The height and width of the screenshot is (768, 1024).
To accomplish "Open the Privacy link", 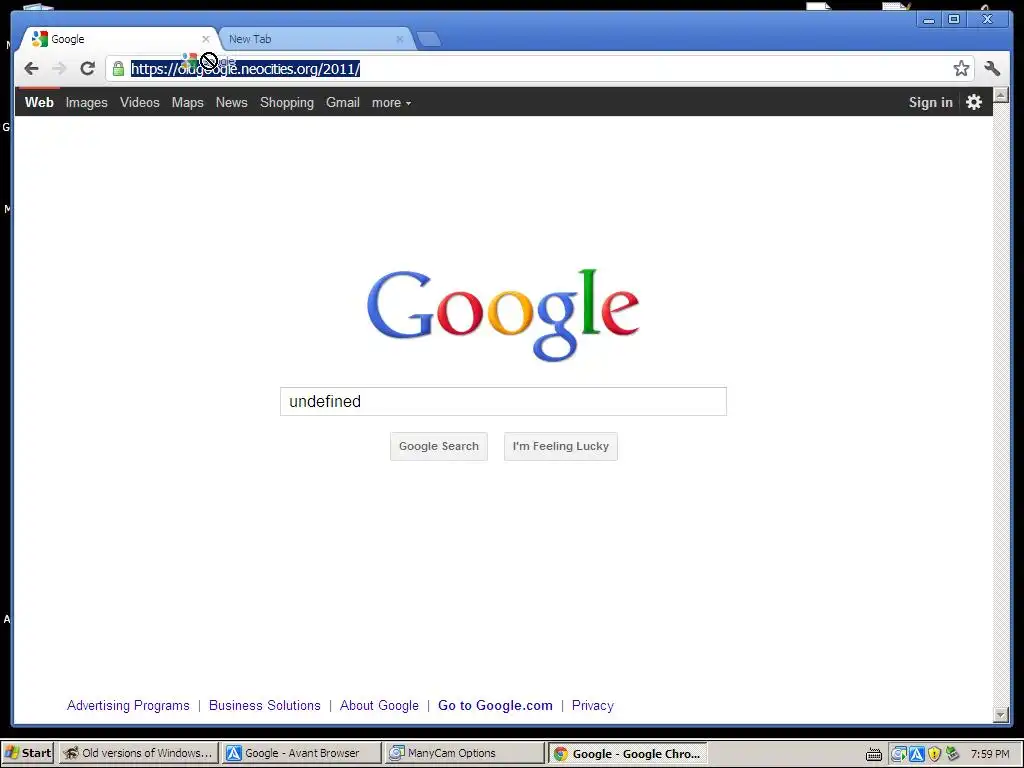I will 592,705.
